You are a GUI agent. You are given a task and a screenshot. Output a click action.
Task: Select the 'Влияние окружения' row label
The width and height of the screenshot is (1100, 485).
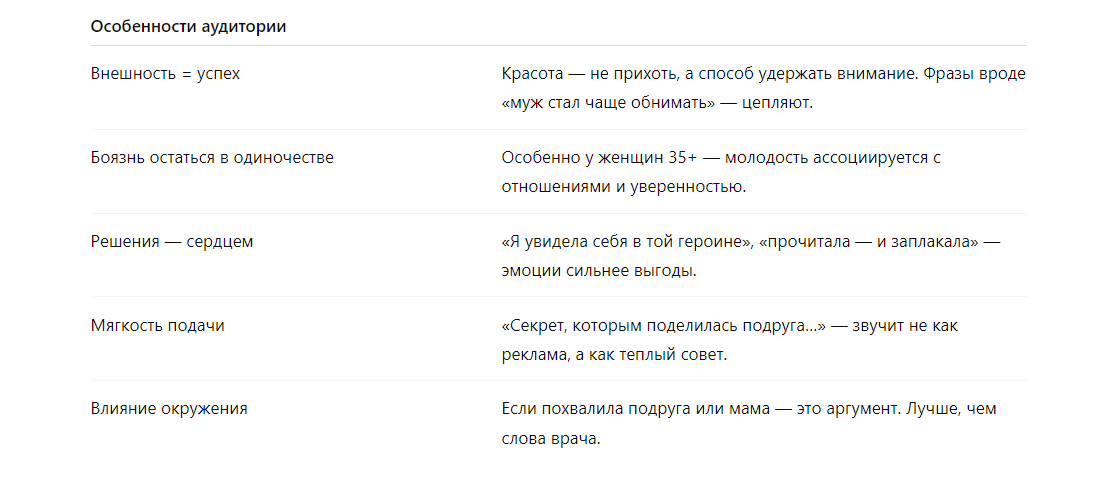(x=169, y=408)
